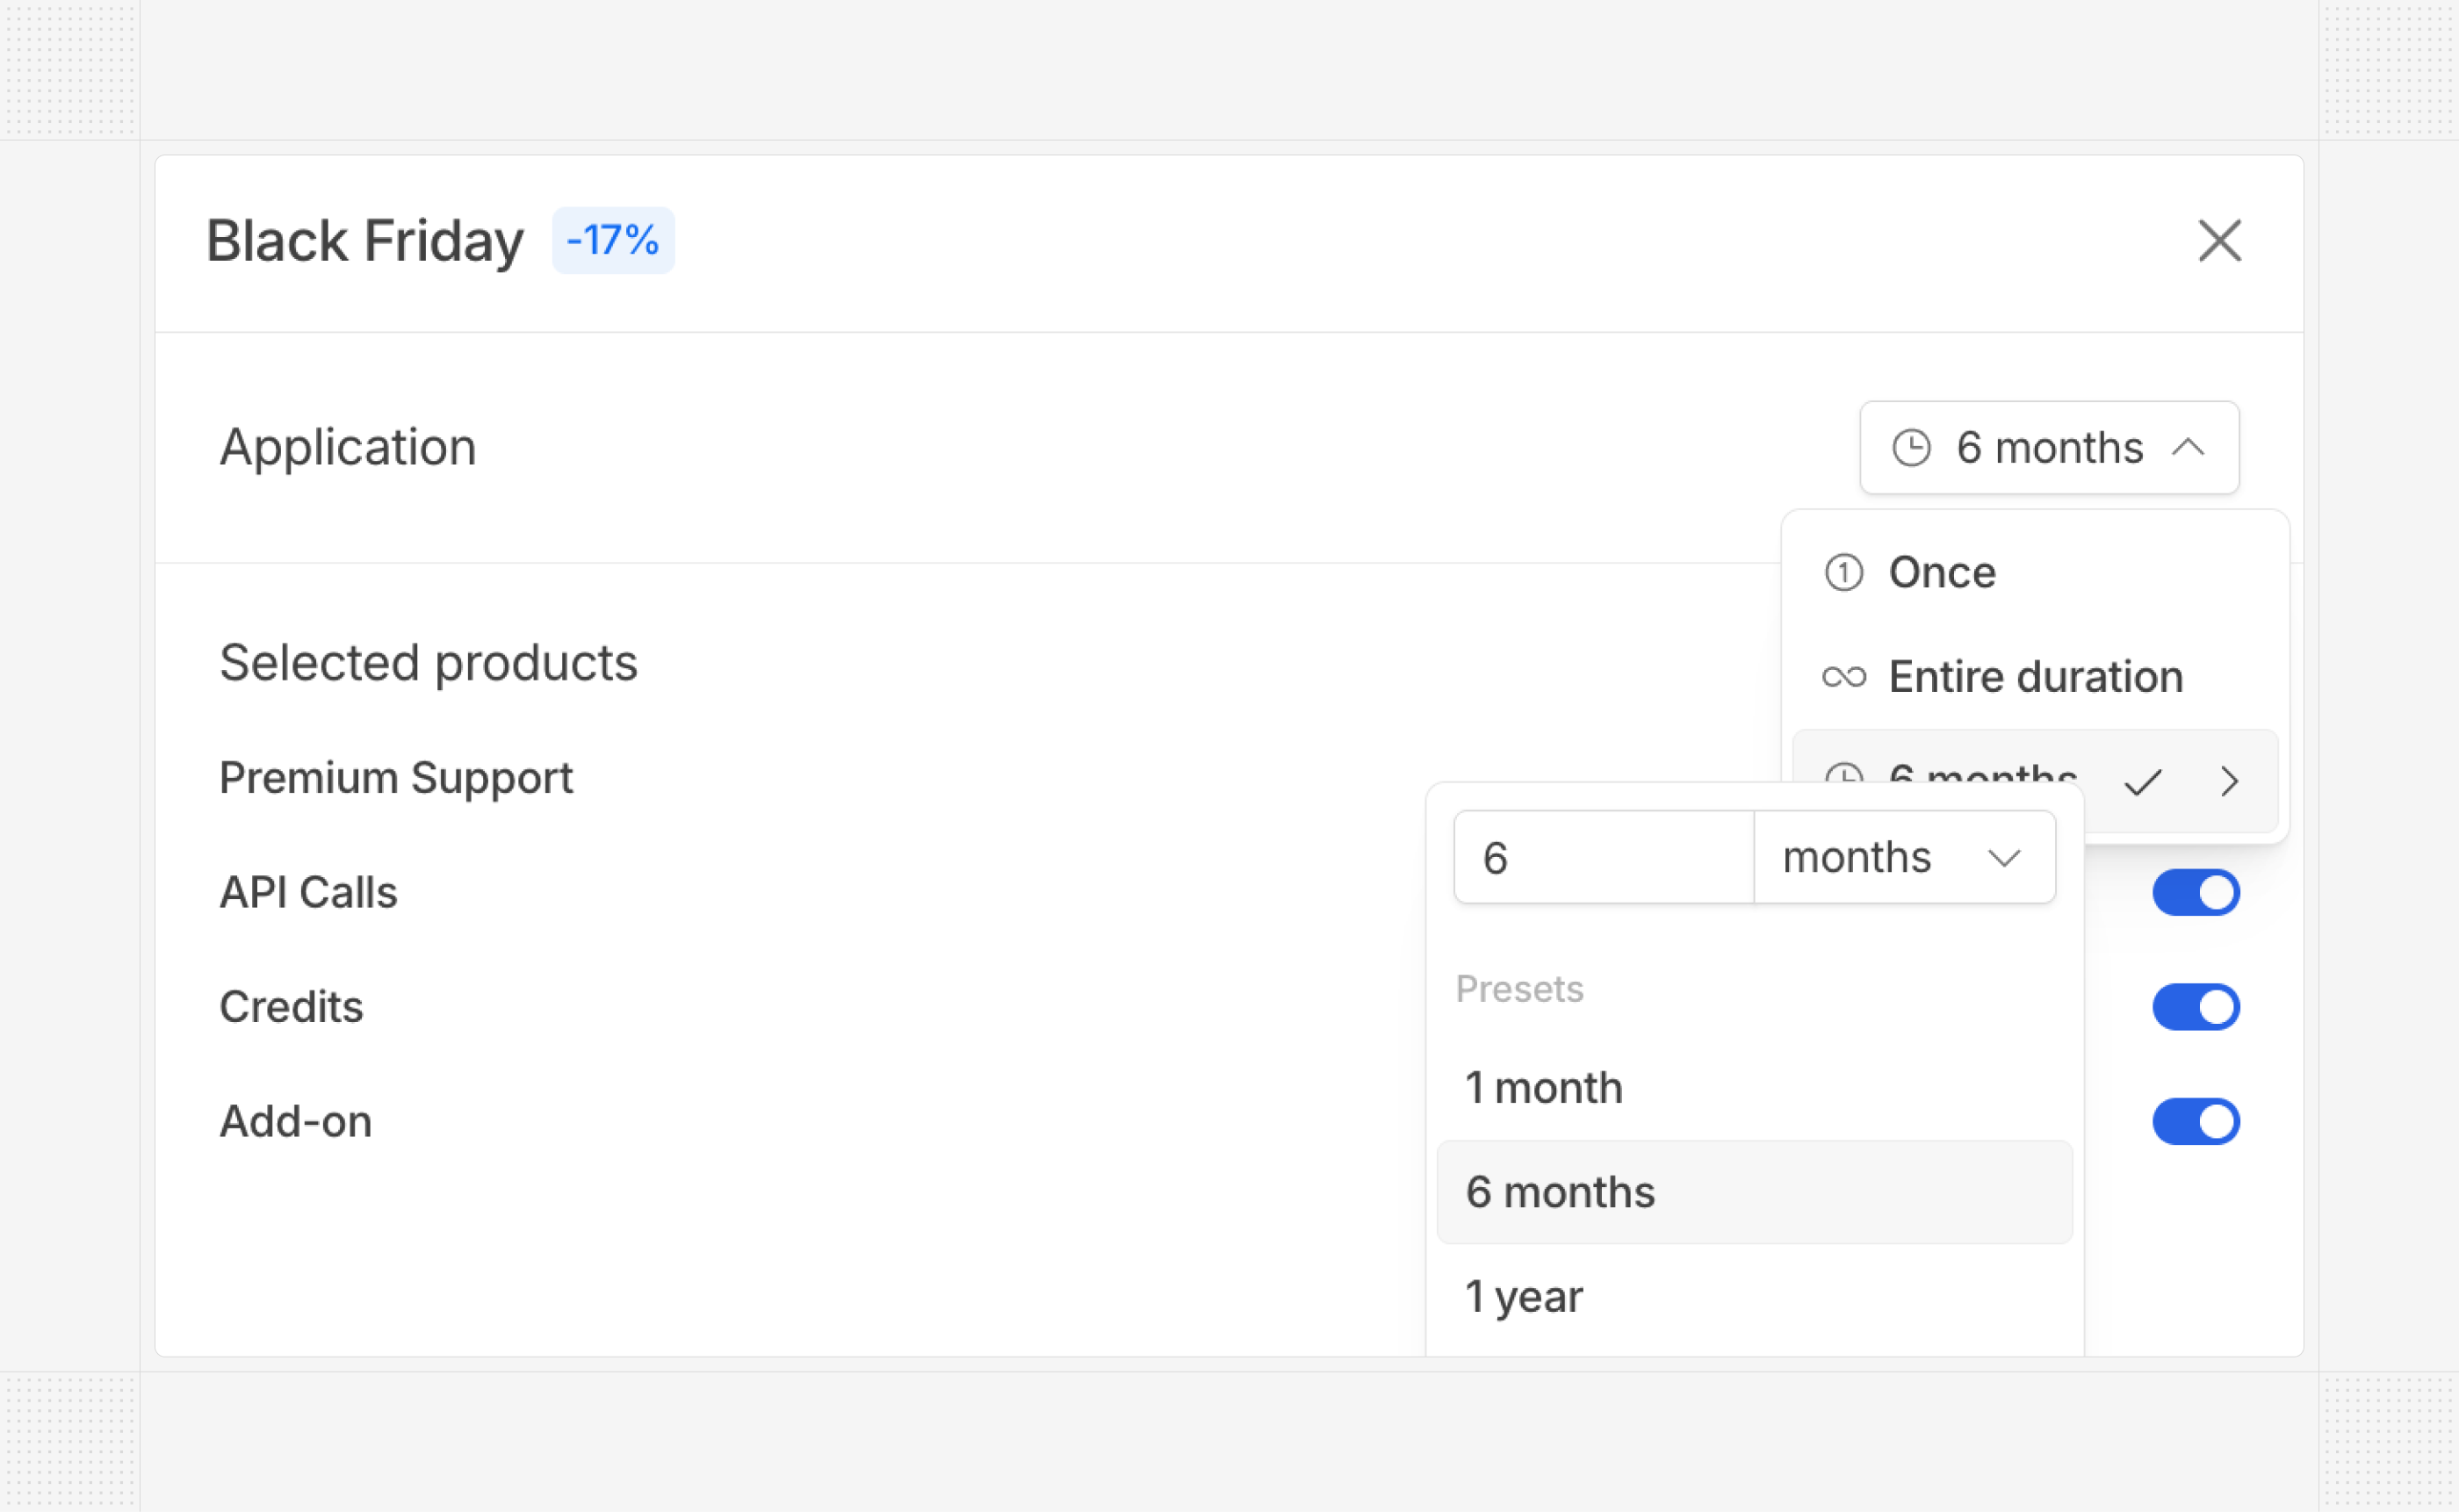Select the Once option
Viewport: 2459px width, 1512px height.
[1941, 573]
